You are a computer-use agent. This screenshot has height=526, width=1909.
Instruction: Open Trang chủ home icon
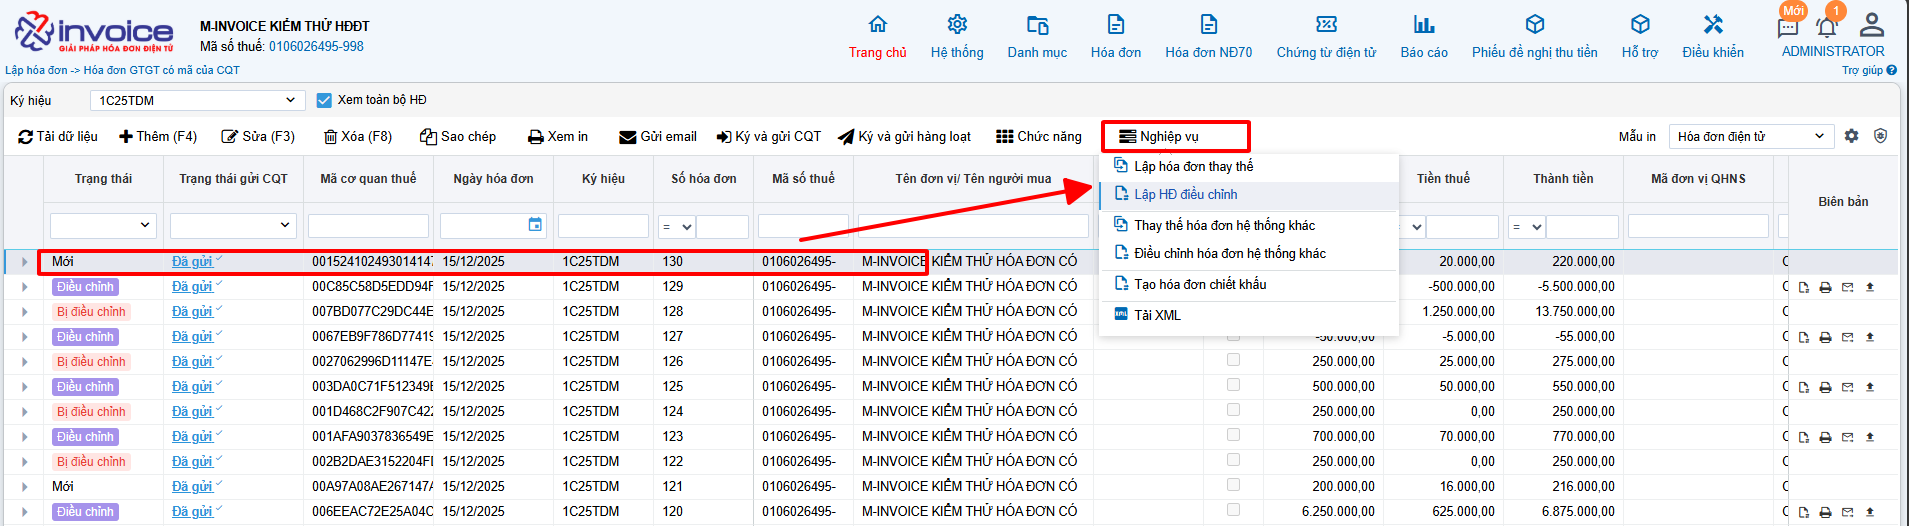click(877, 25)
